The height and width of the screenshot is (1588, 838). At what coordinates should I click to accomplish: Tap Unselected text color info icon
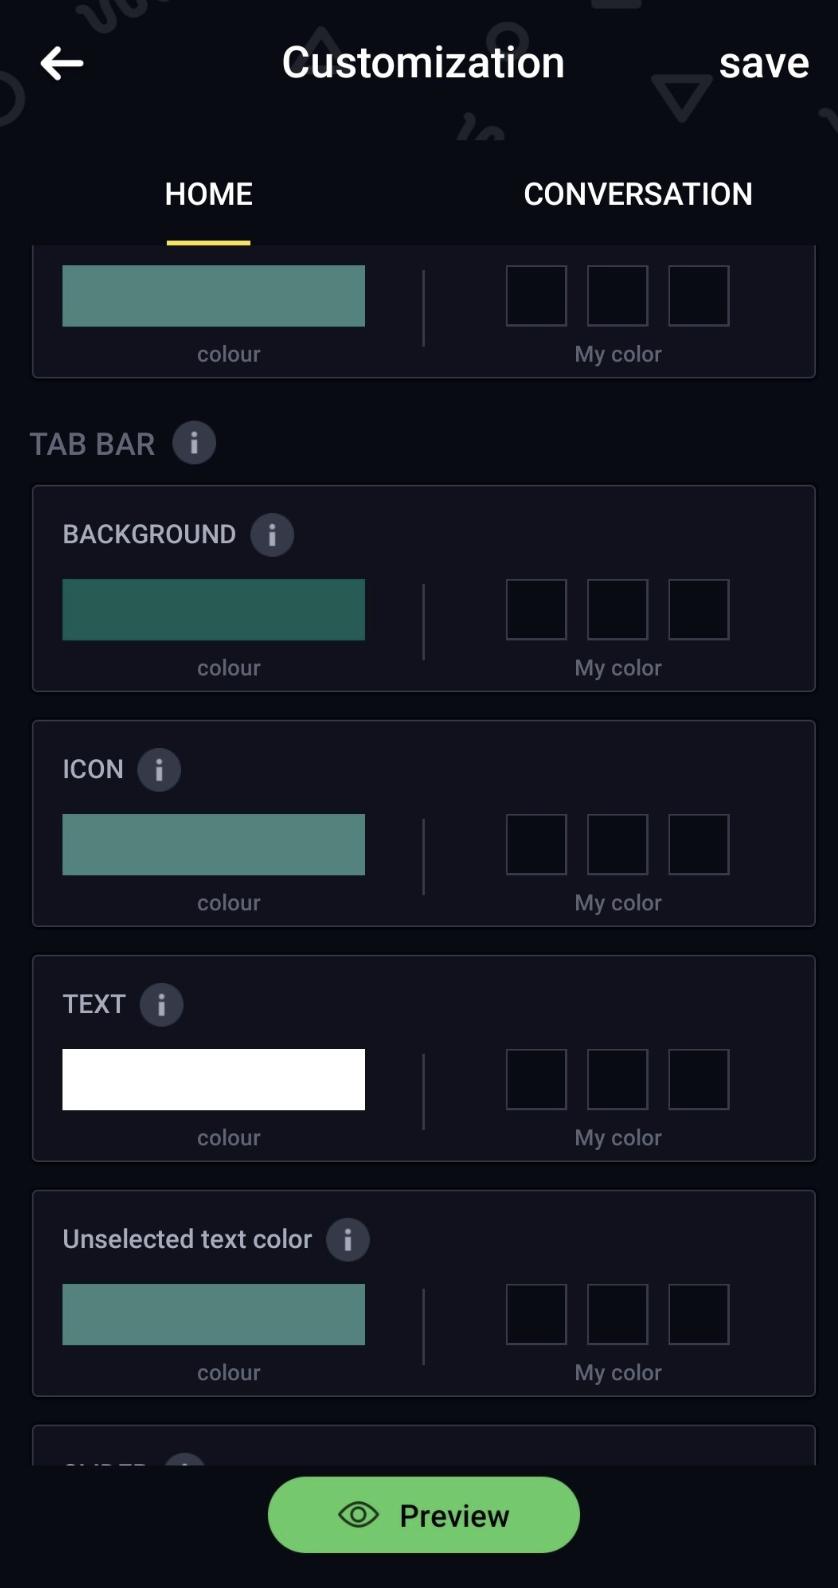[348, 1240]
